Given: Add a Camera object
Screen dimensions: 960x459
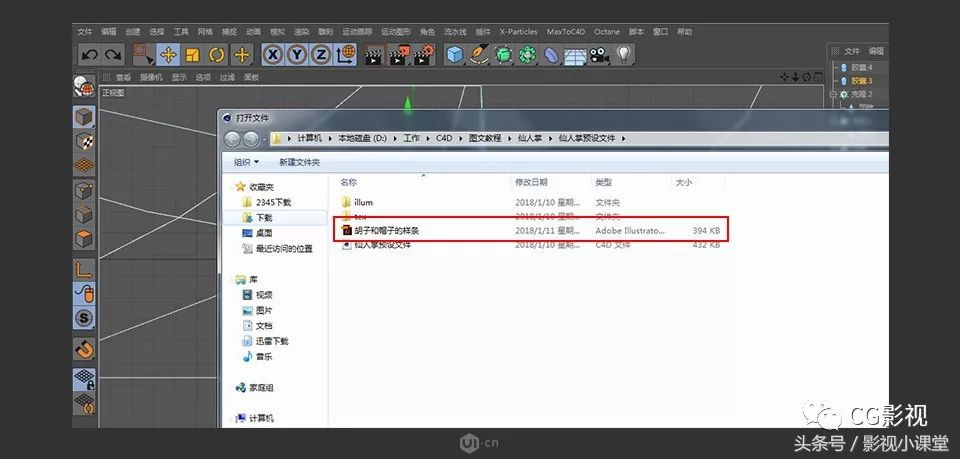Looking at the screenshot, I should coord(599,56).
